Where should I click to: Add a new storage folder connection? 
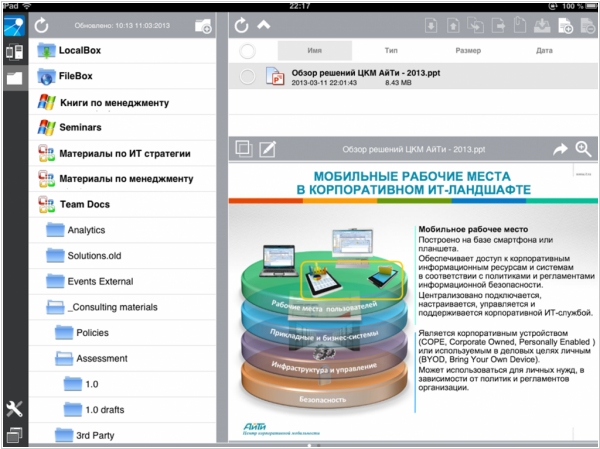coord(202,26)
